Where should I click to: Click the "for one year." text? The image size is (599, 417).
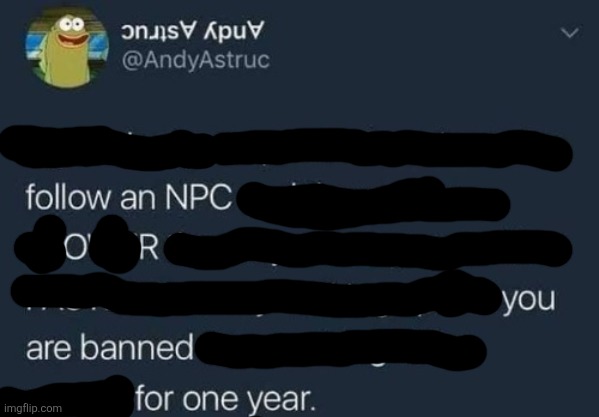click(226, 398)
